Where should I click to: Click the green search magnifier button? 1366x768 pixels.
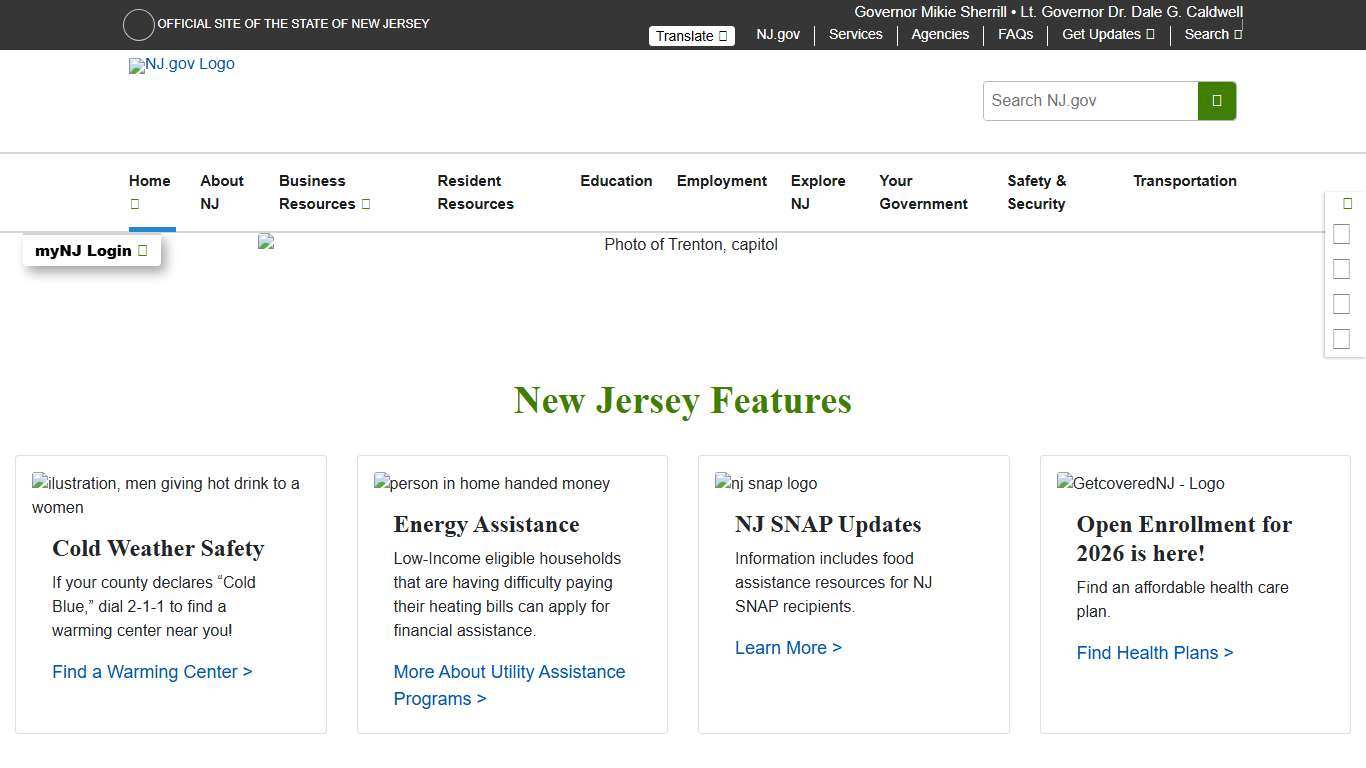coord(1216,100)
